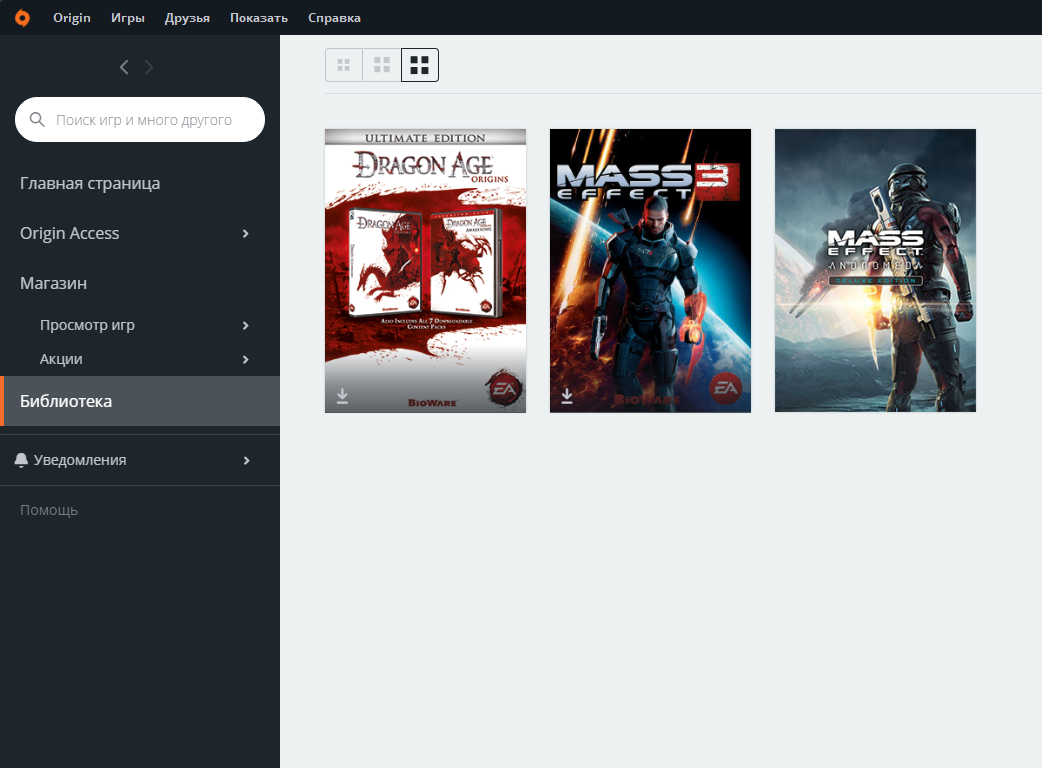This screenshot has width=1042, height=768.
Task: Click download icon on Mass Effect 3
Action: pyautogui.click(x=567, y=396)
